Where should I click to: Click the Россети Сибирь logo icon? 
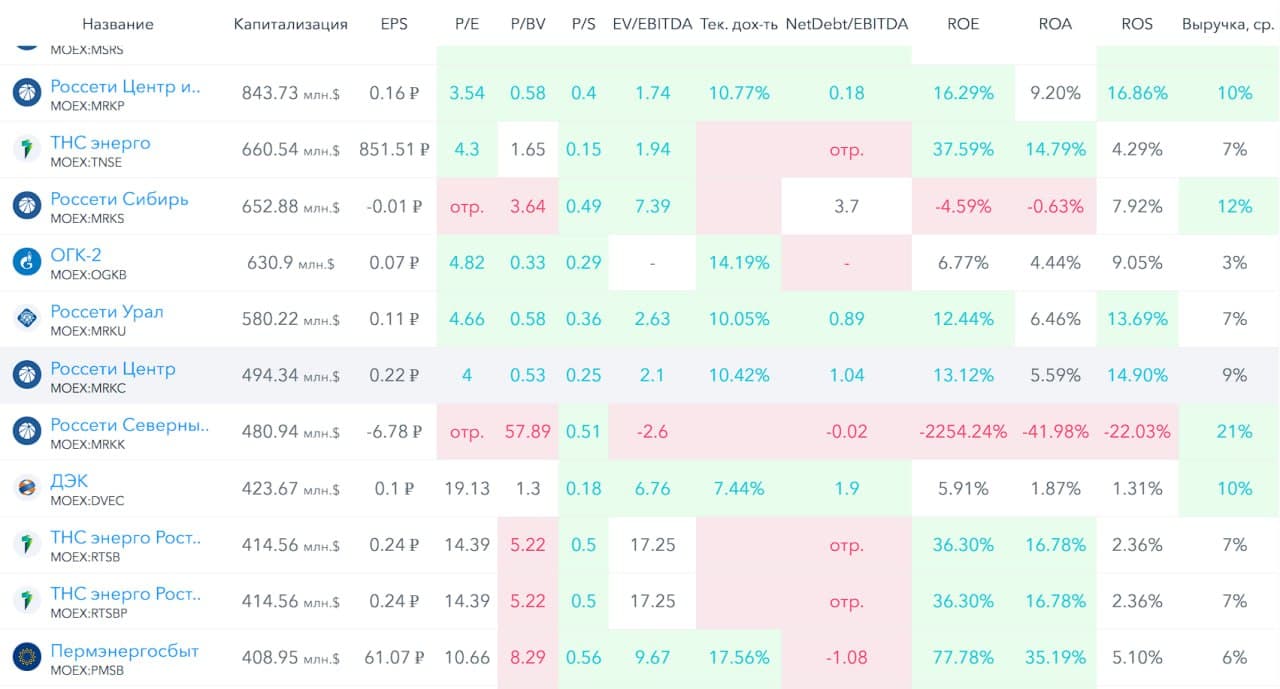pyautogui.click(x=26, y=206)
